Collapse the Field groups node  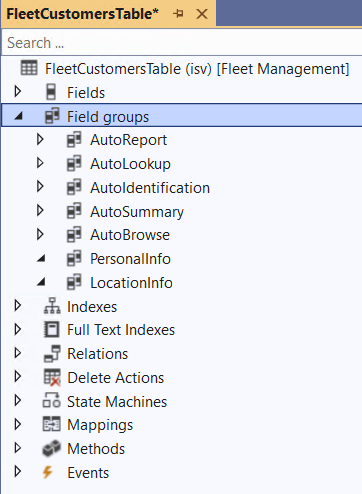tap(18, 116)
